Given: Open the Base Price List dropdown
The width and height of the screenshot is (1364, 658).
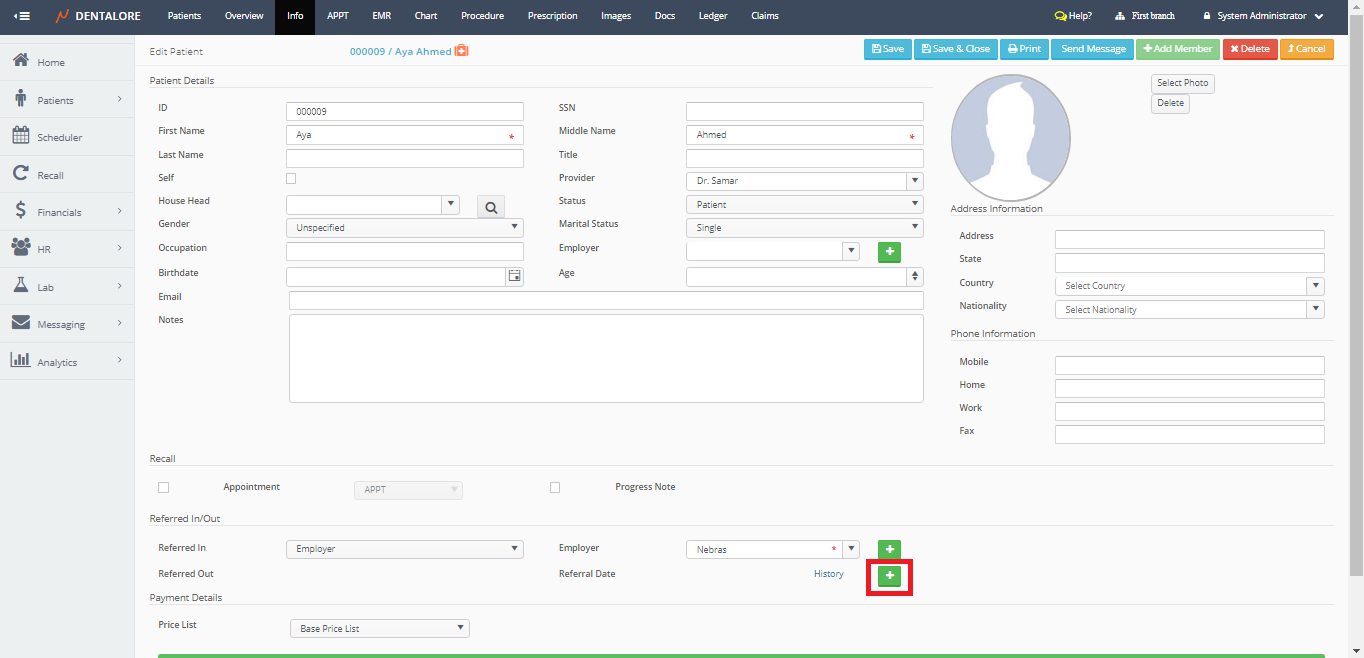Looking at the screenshot, I should 378,628.
